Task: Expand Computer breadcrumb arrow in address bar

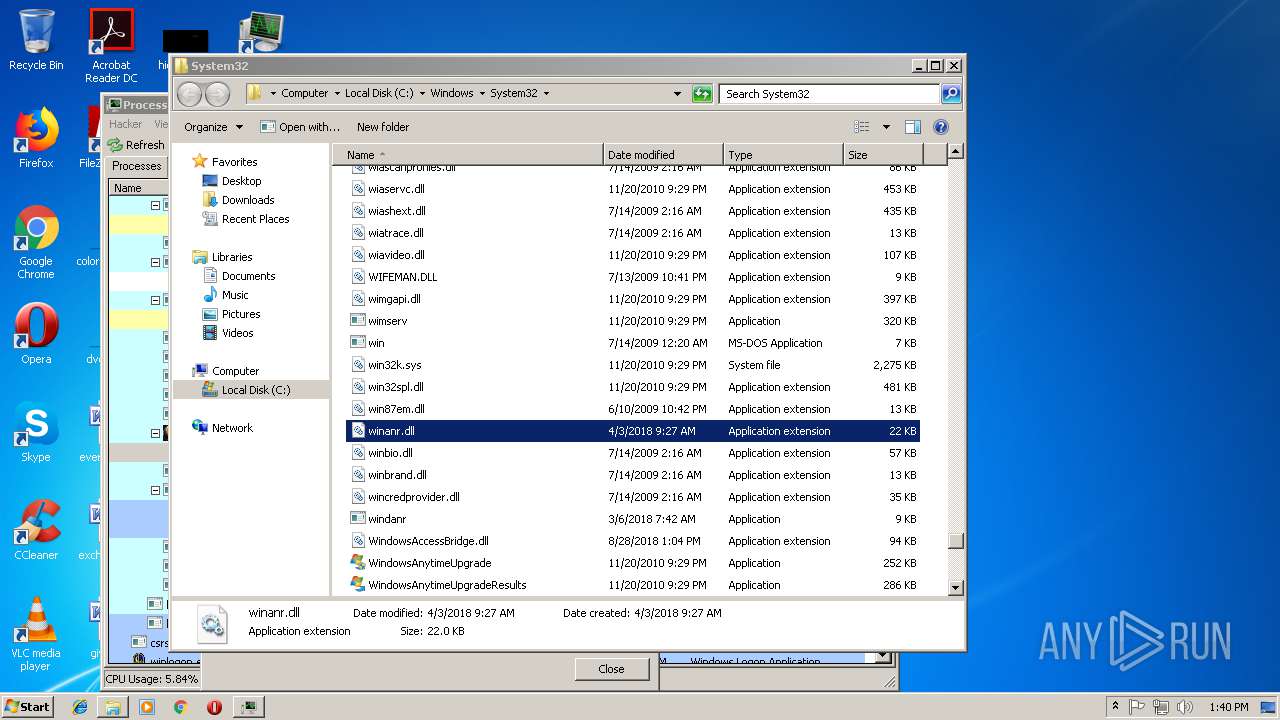Action: (x=336, y=94)
